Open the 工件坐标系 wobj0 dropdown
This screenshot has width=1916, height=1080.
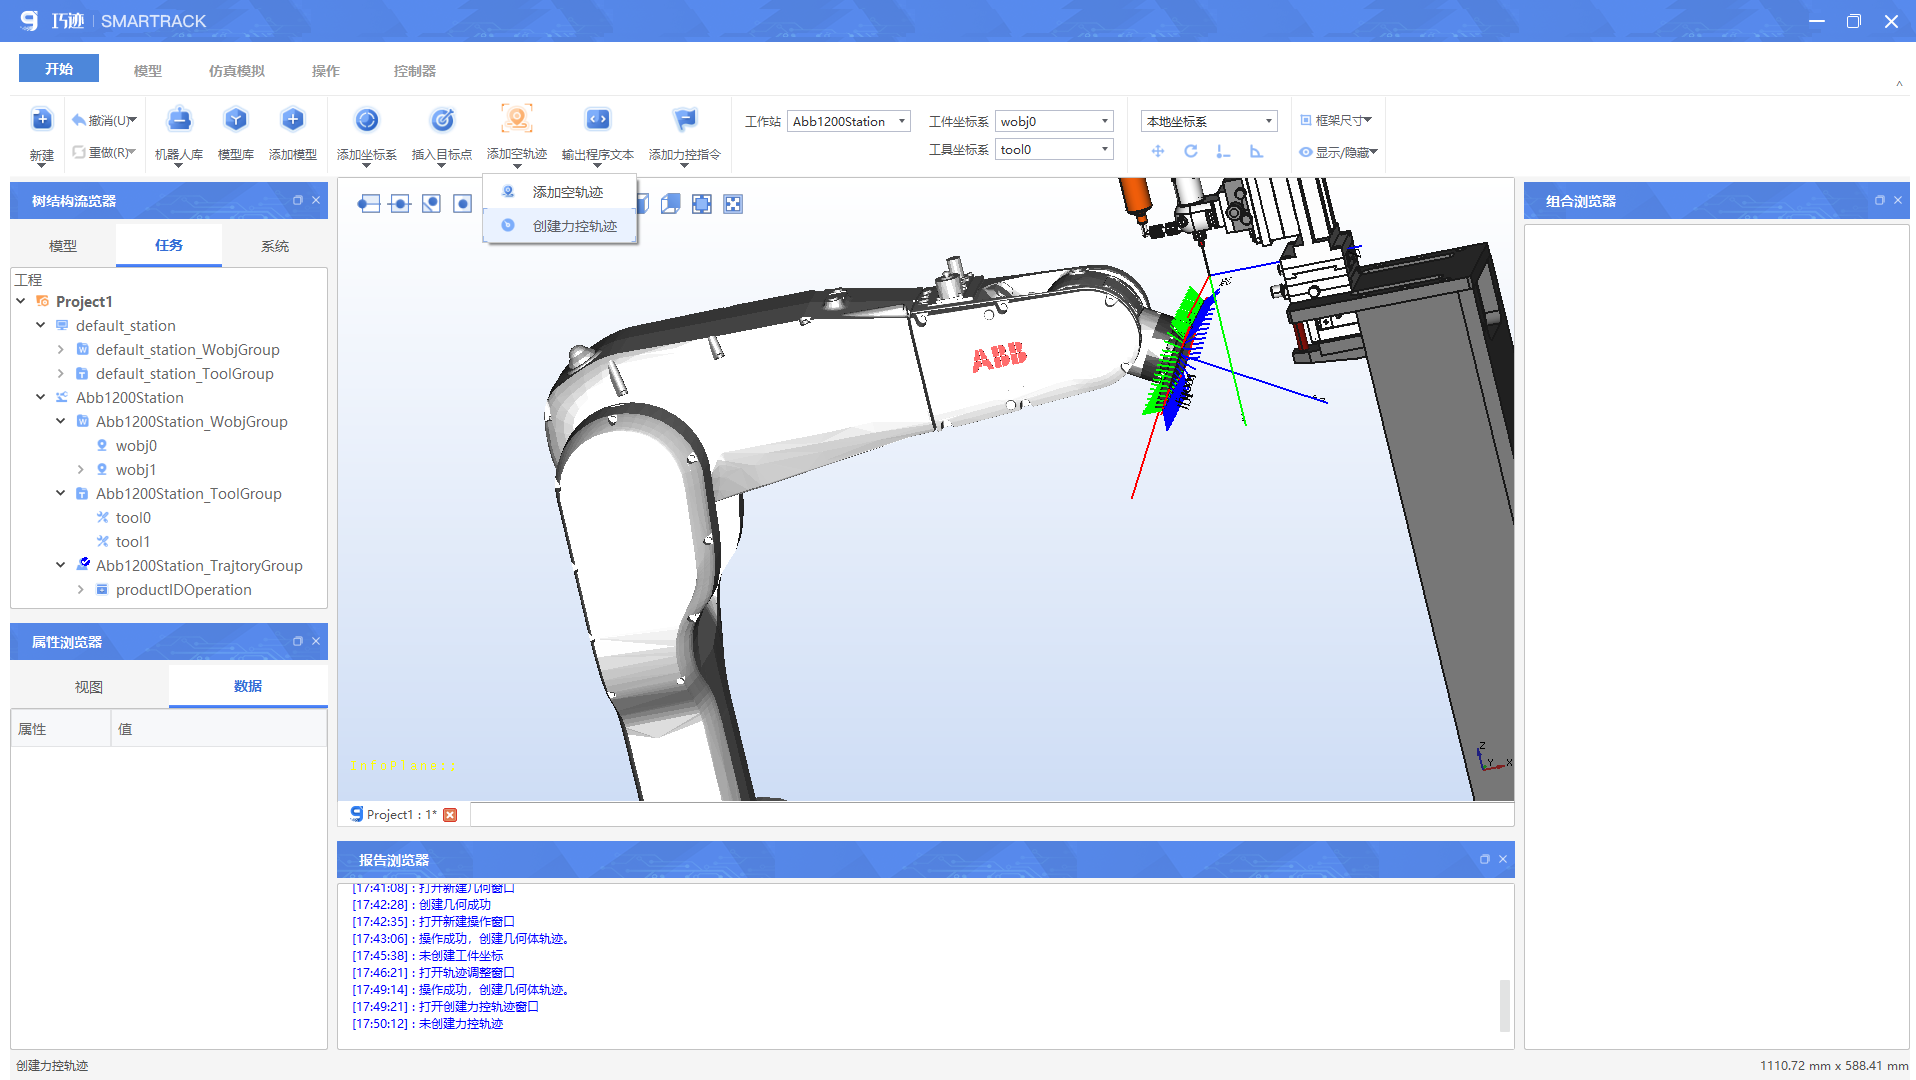1054,121
